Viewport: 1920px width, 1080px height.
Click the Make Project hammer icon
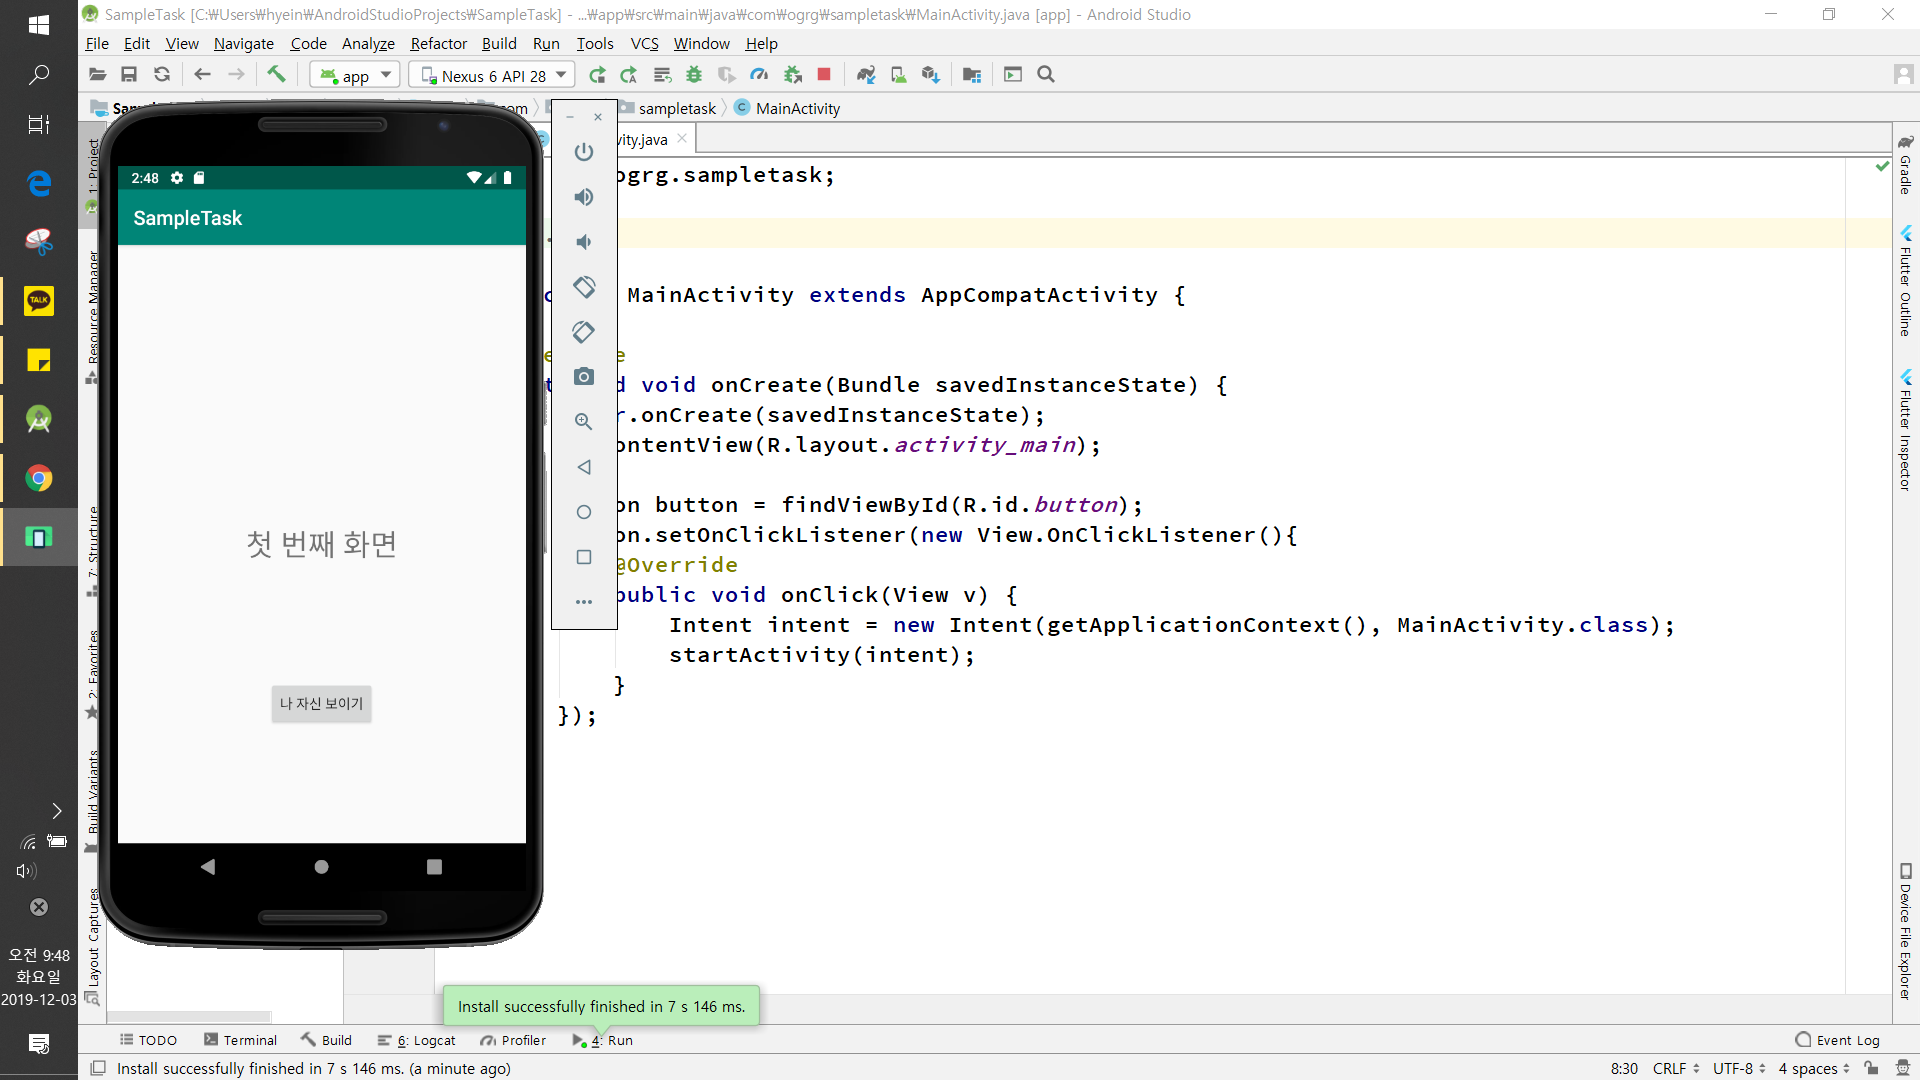tap(276, 74)
